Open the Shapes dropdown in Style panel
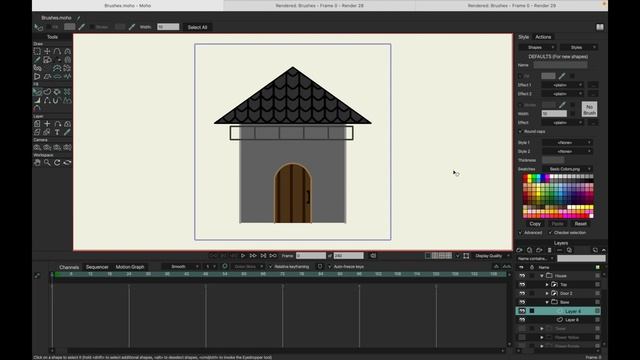The width and height of the screenshot is (640, 360). click(537, 47)
